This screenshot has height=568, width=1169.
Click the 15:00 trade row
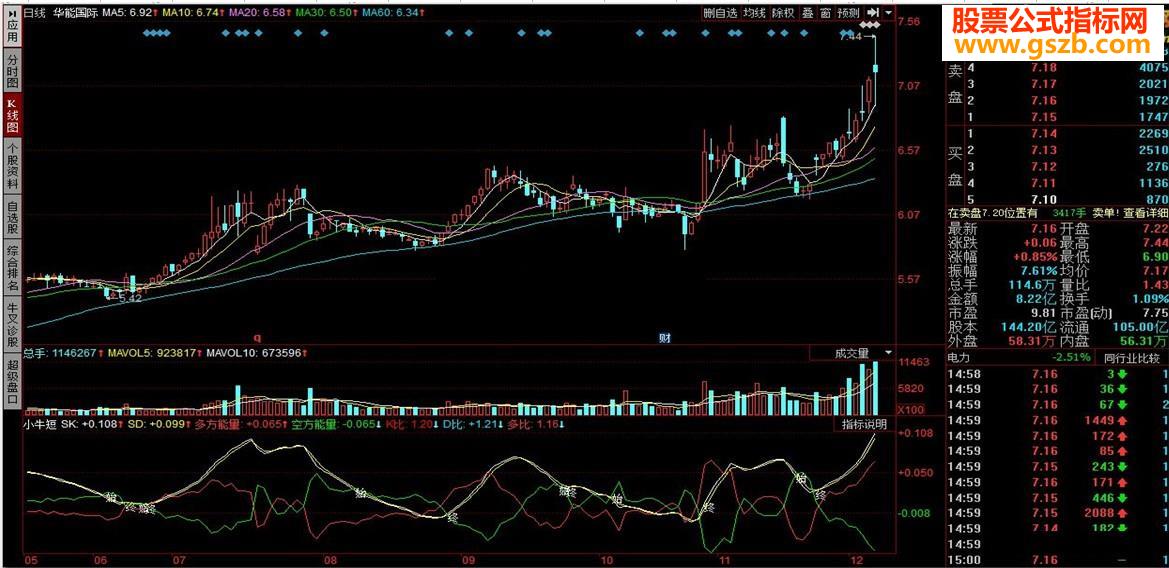tap(1057, 560)
